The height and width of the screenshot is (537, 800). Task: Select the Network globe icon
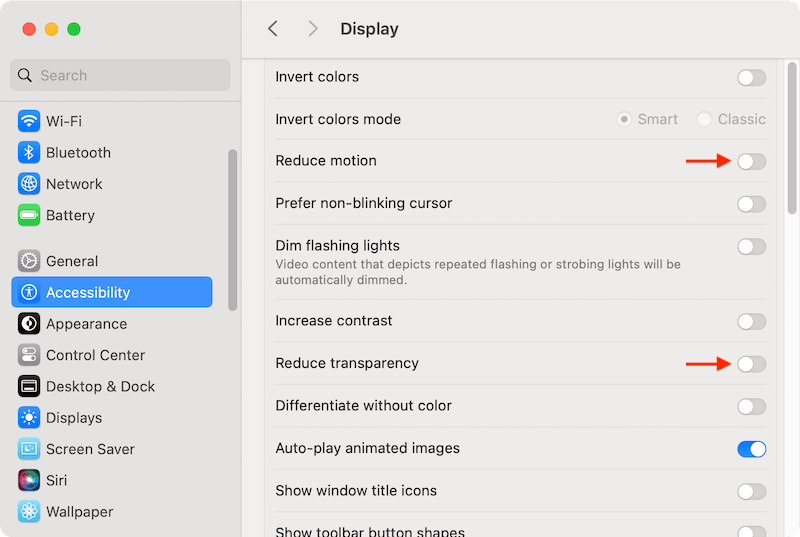point(29,184)
